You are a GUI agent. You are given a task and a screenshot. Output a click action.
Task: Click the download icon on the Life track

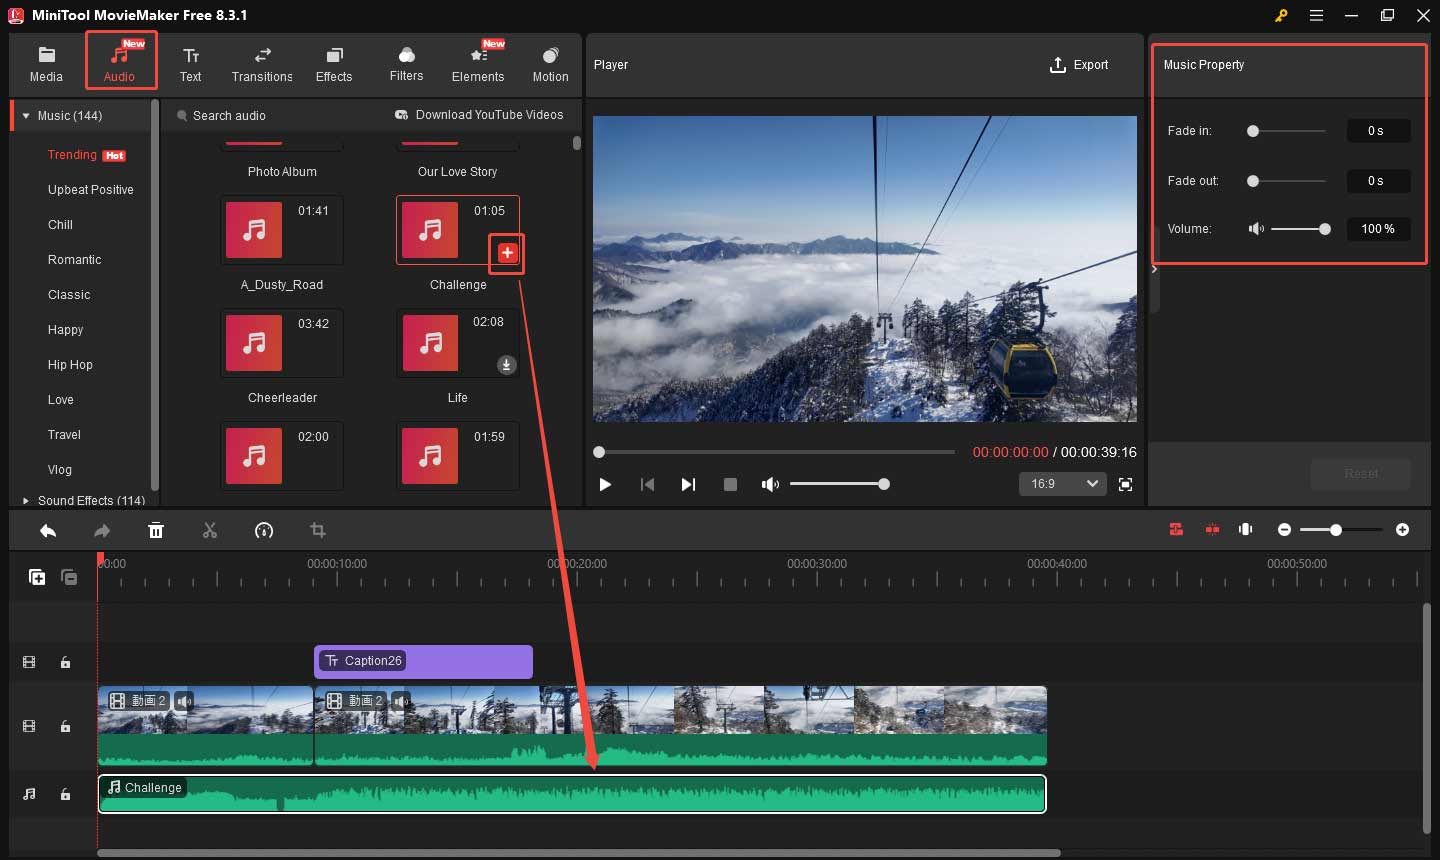(506, 365)
